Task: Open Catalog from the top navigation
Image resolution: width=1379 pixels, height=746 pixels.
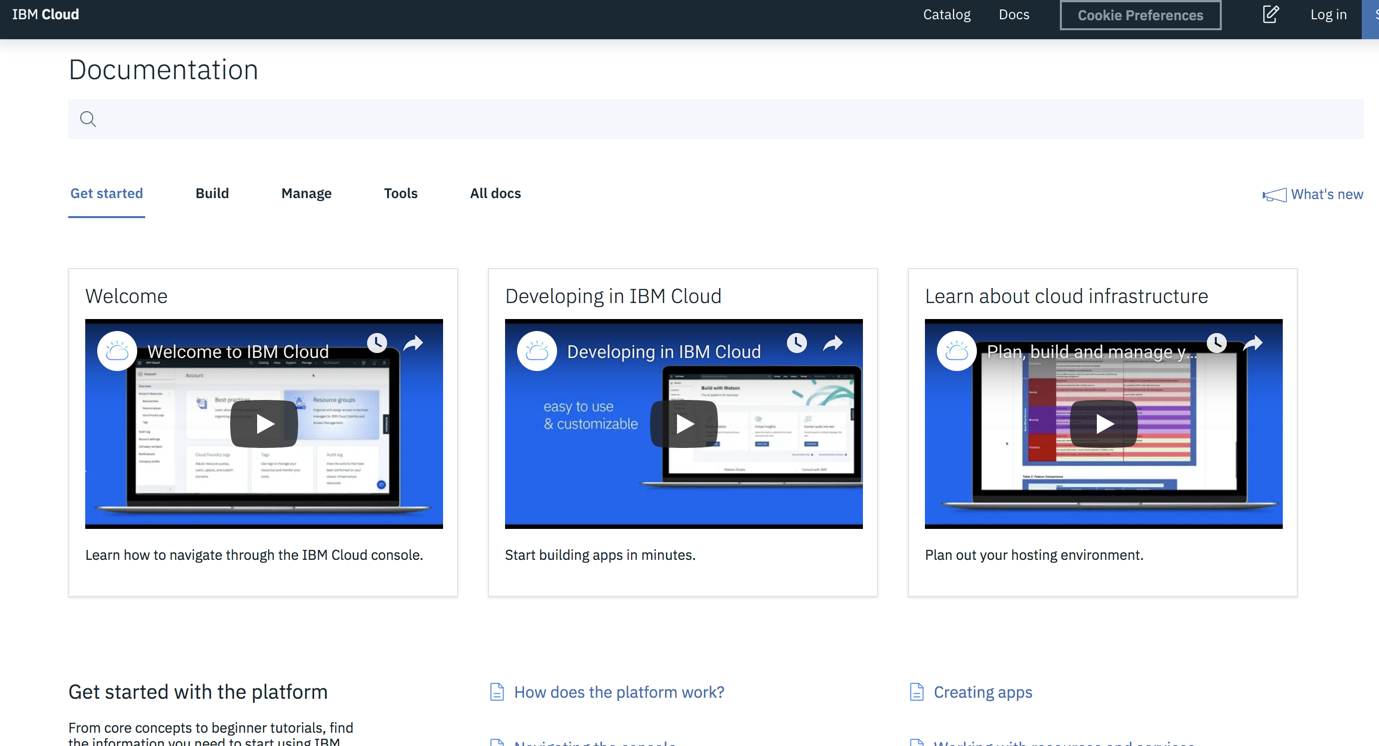Action: (x=946, y=14)
